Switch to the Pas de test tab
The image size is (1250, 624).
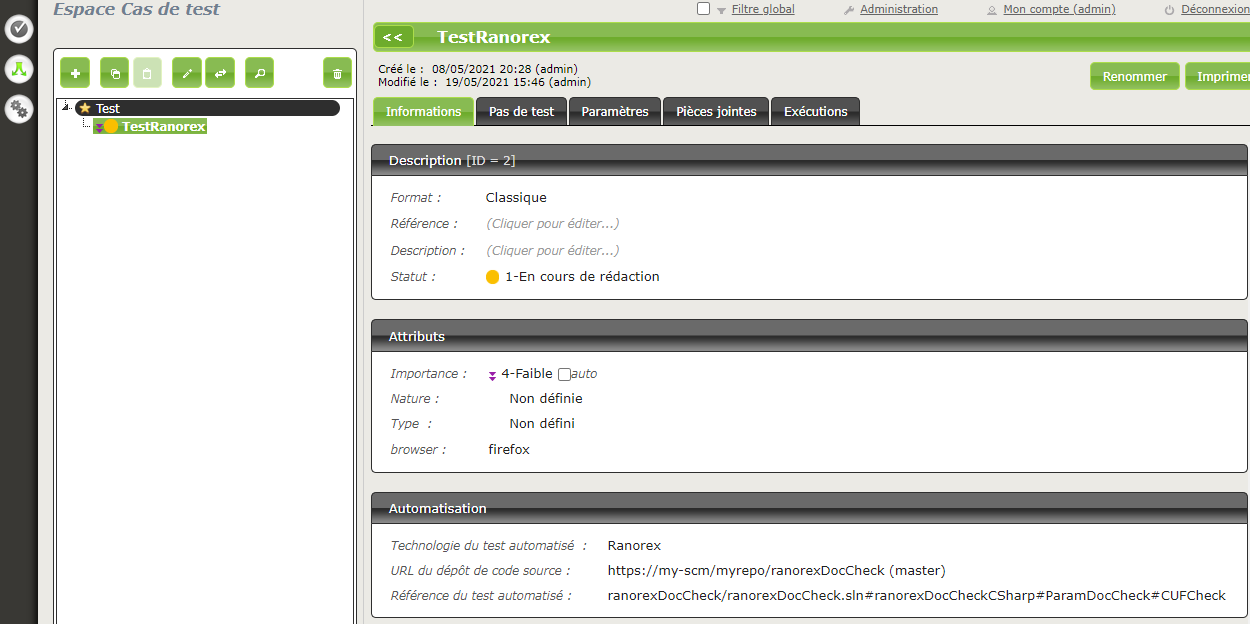(x=521, y=112)
